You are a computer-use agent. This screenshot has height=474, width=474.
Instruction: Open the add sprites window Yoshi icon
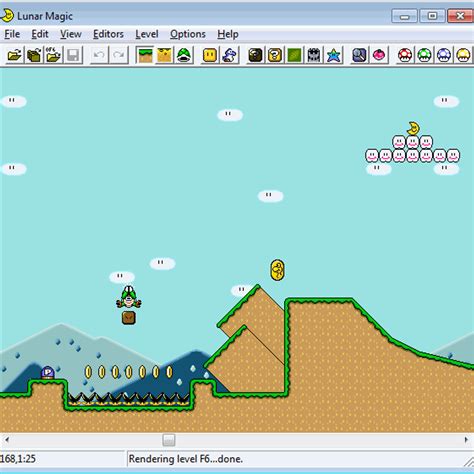tap(229, 55)
